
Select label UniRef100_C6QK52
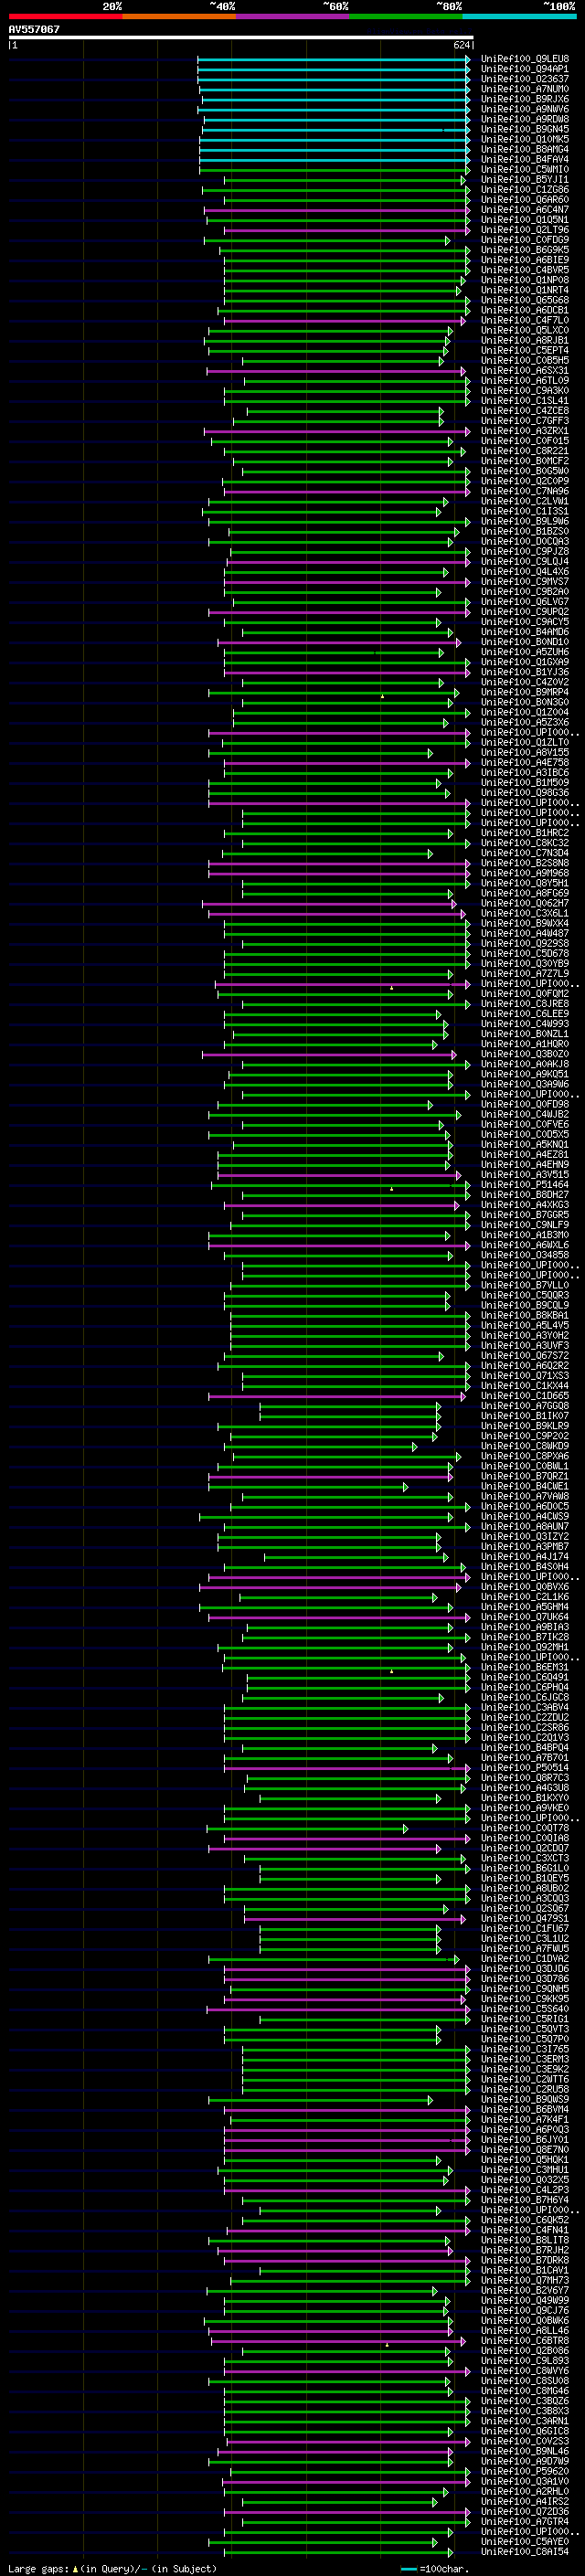[x=525, y=2220]
